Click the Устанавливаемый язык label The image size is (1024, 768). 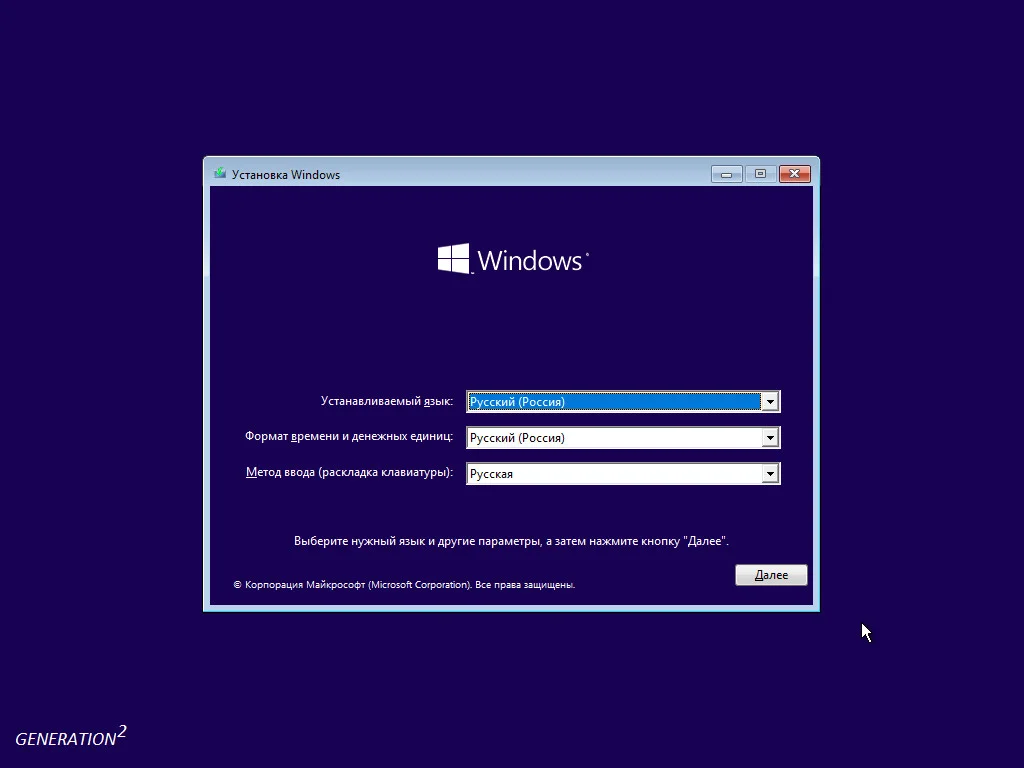coord(387,401)
